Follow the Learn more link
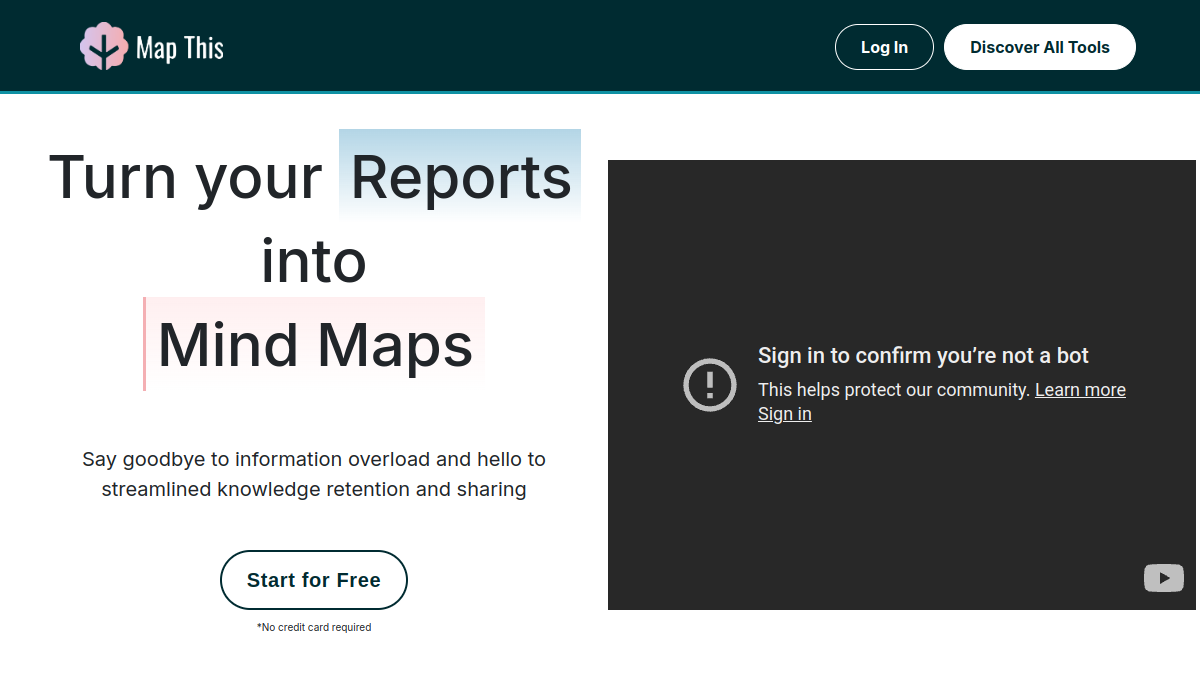This screenshot has height=675, width=1200. [1080, 390]
